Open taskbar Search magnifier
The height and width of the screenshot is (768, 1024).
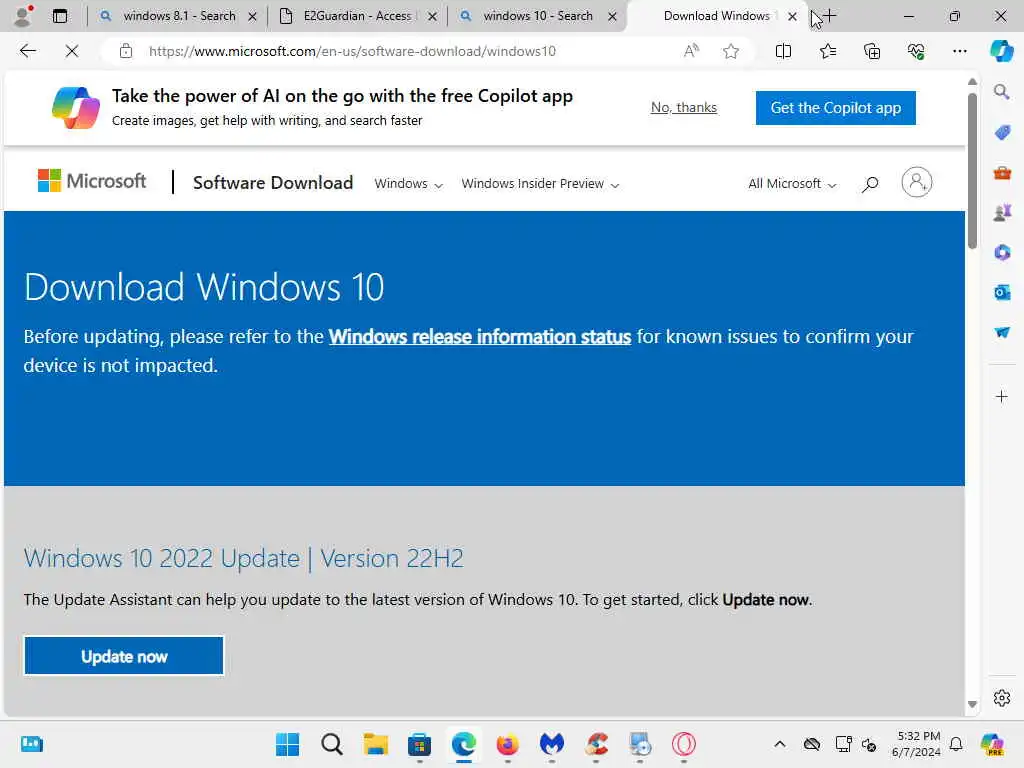pos(332,744)
